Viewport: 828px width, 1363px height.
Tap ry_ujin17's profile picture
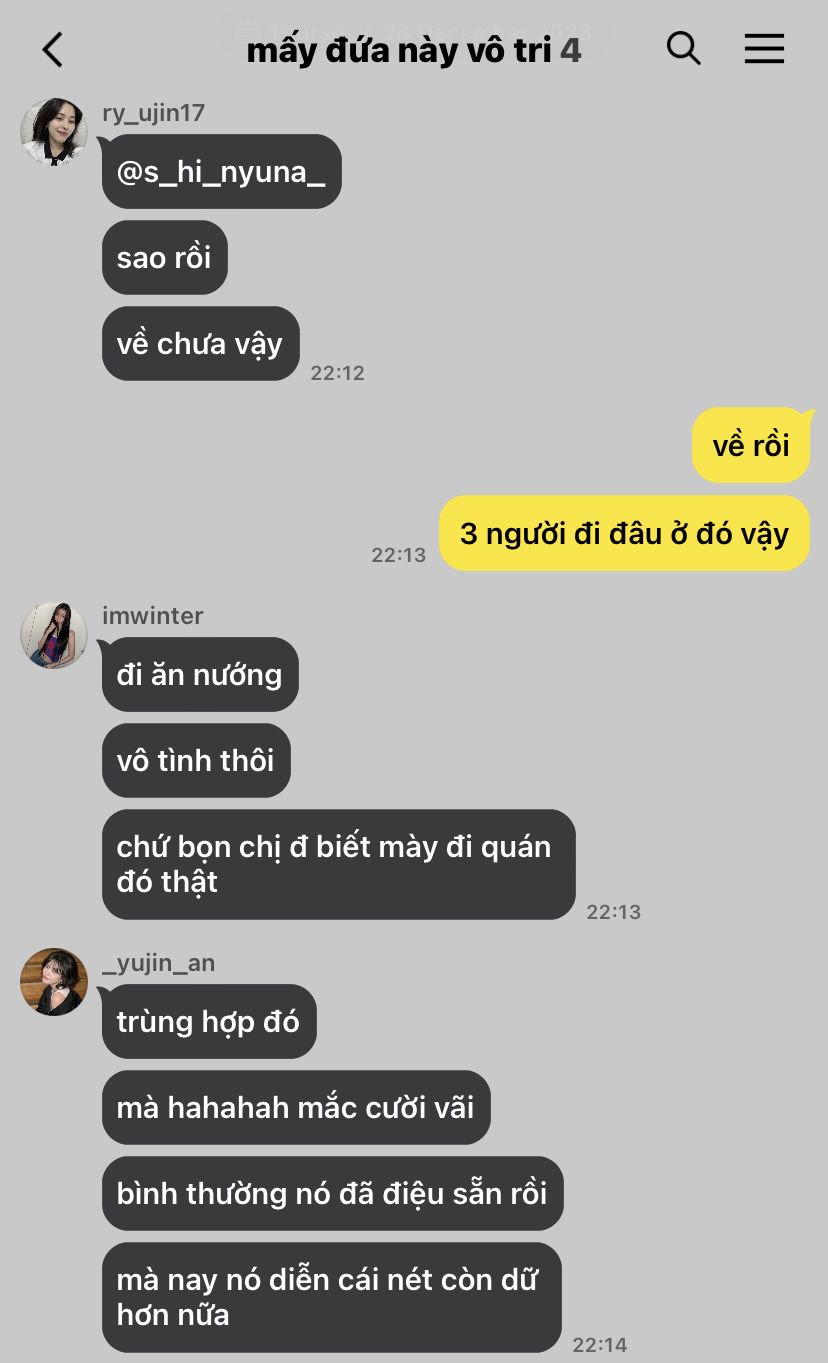pos(54,132)
